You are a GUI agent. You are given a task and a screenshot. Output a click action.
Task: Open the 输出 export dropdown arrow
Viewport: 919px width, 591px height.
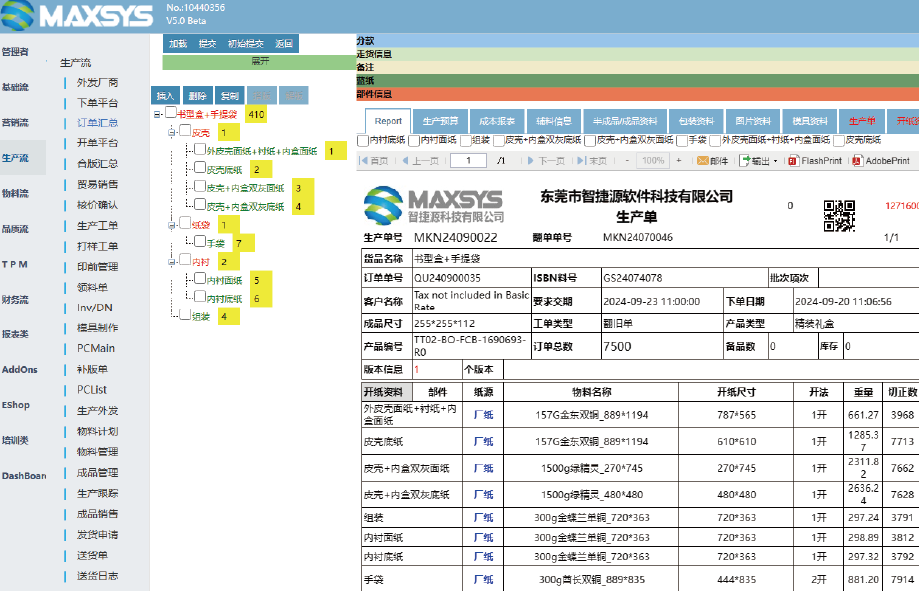point(775,161)
